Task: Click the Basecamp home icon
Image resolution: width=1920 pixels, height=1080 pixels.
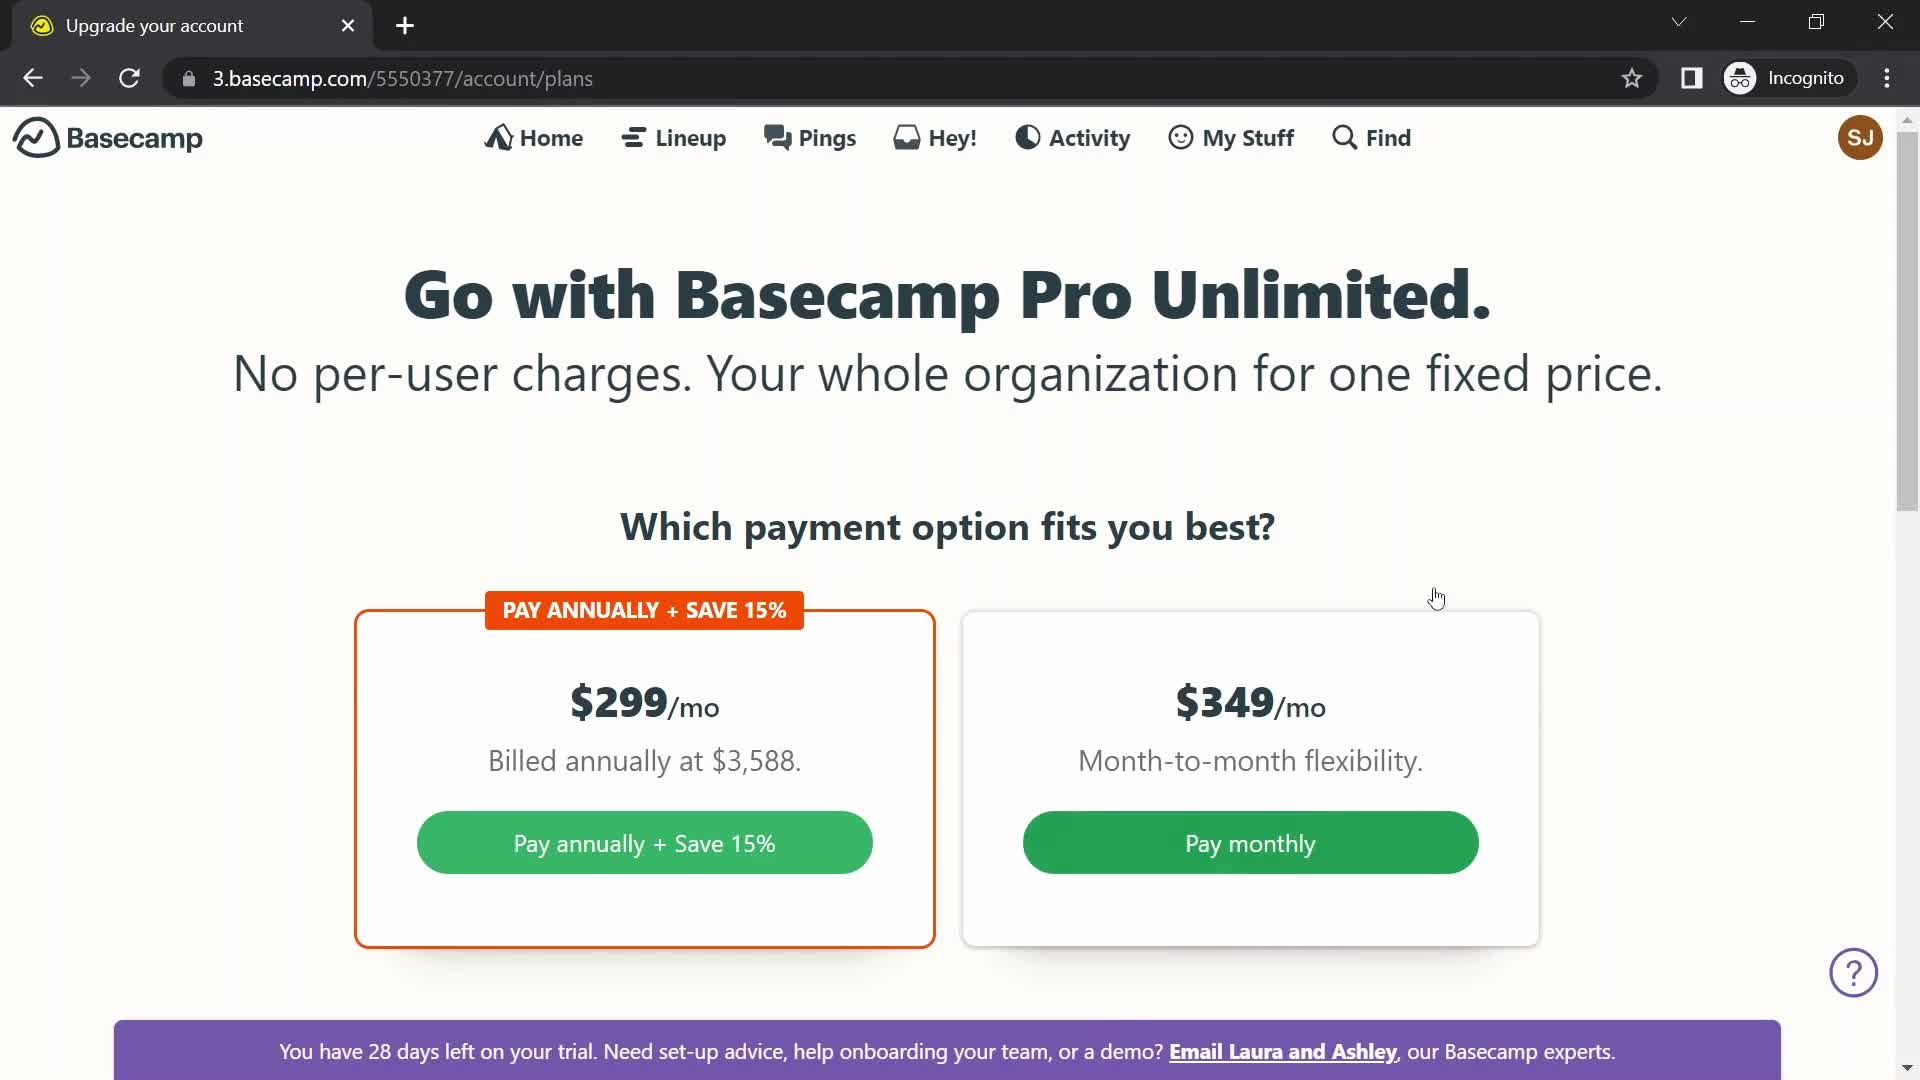Action: click(33, 137)
